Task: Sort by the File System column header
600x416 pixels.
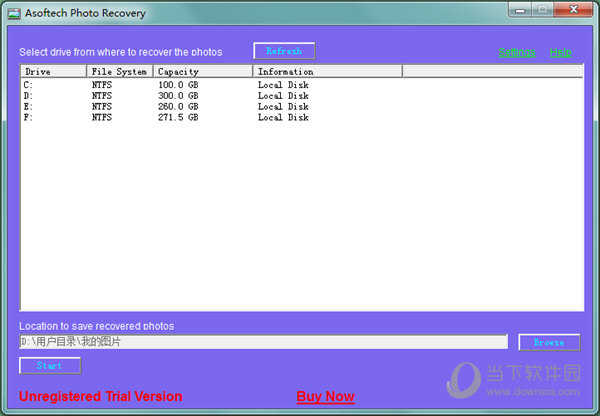Action: coord(120,71)
